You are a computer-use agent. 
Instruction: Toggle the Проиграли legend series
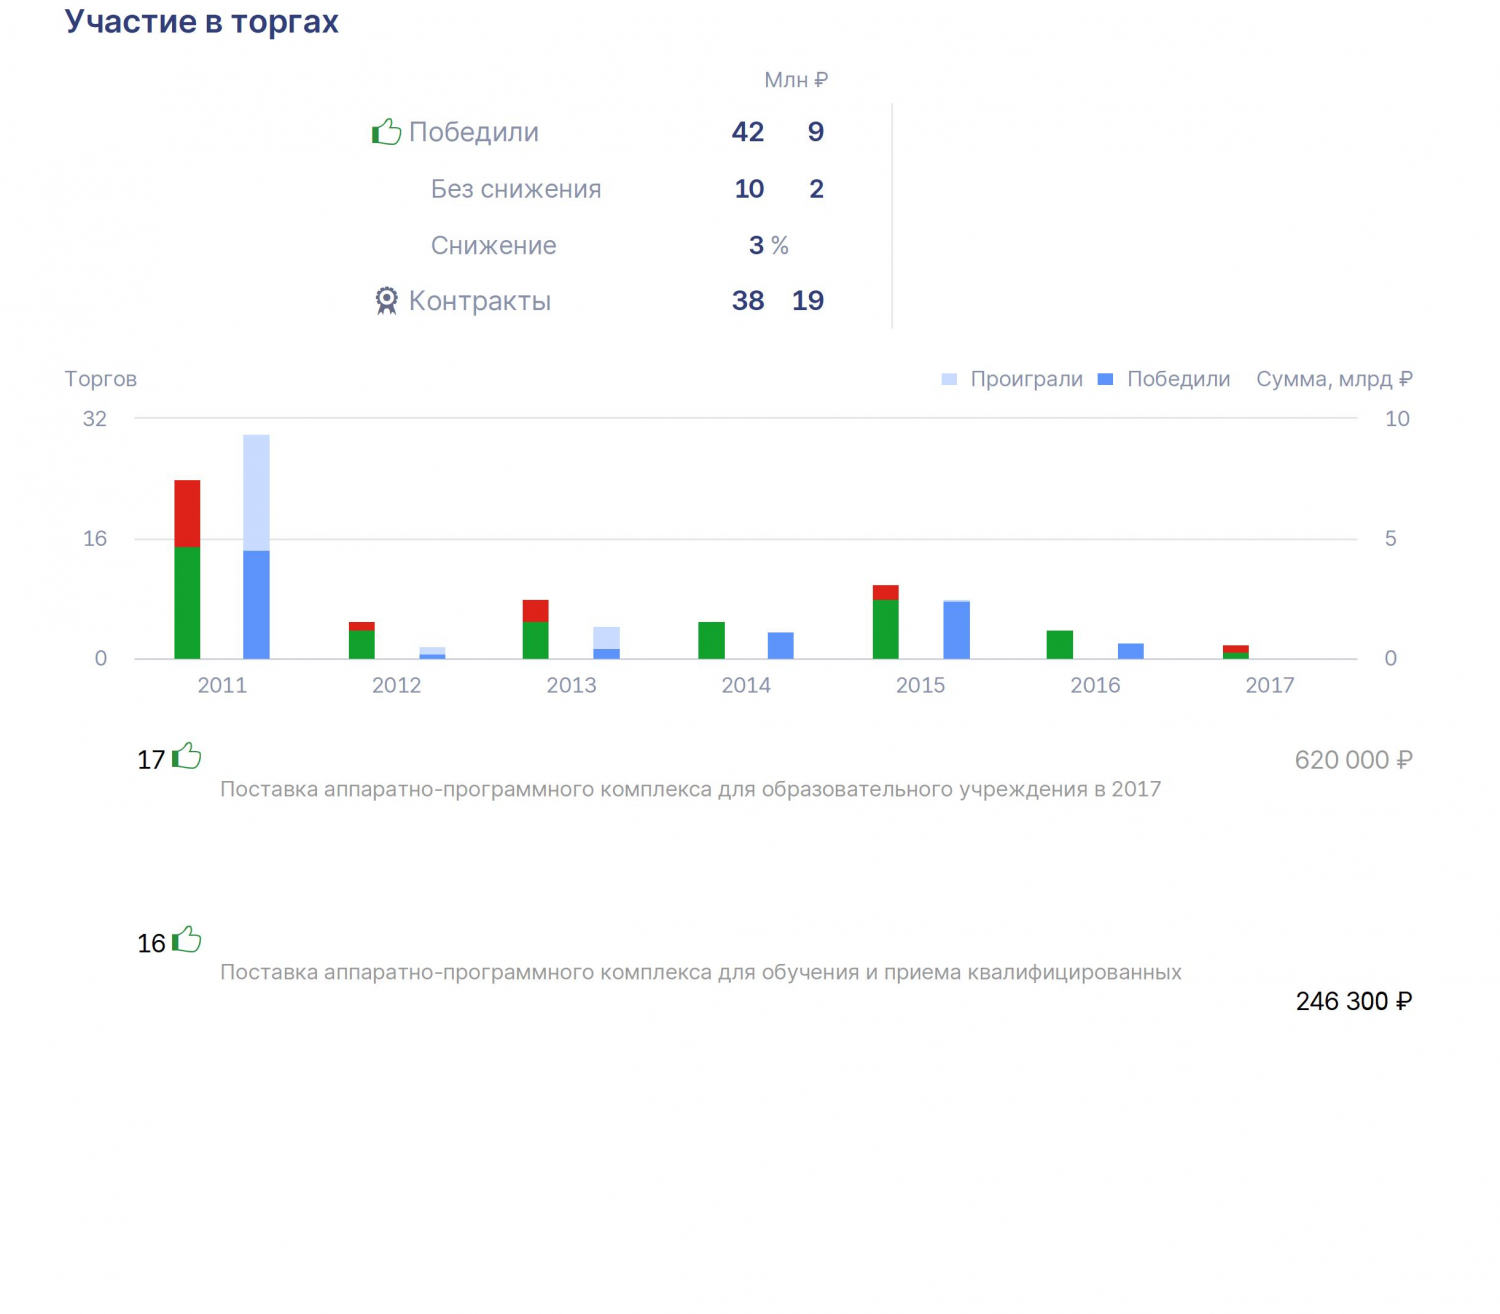coord(1012,379)
